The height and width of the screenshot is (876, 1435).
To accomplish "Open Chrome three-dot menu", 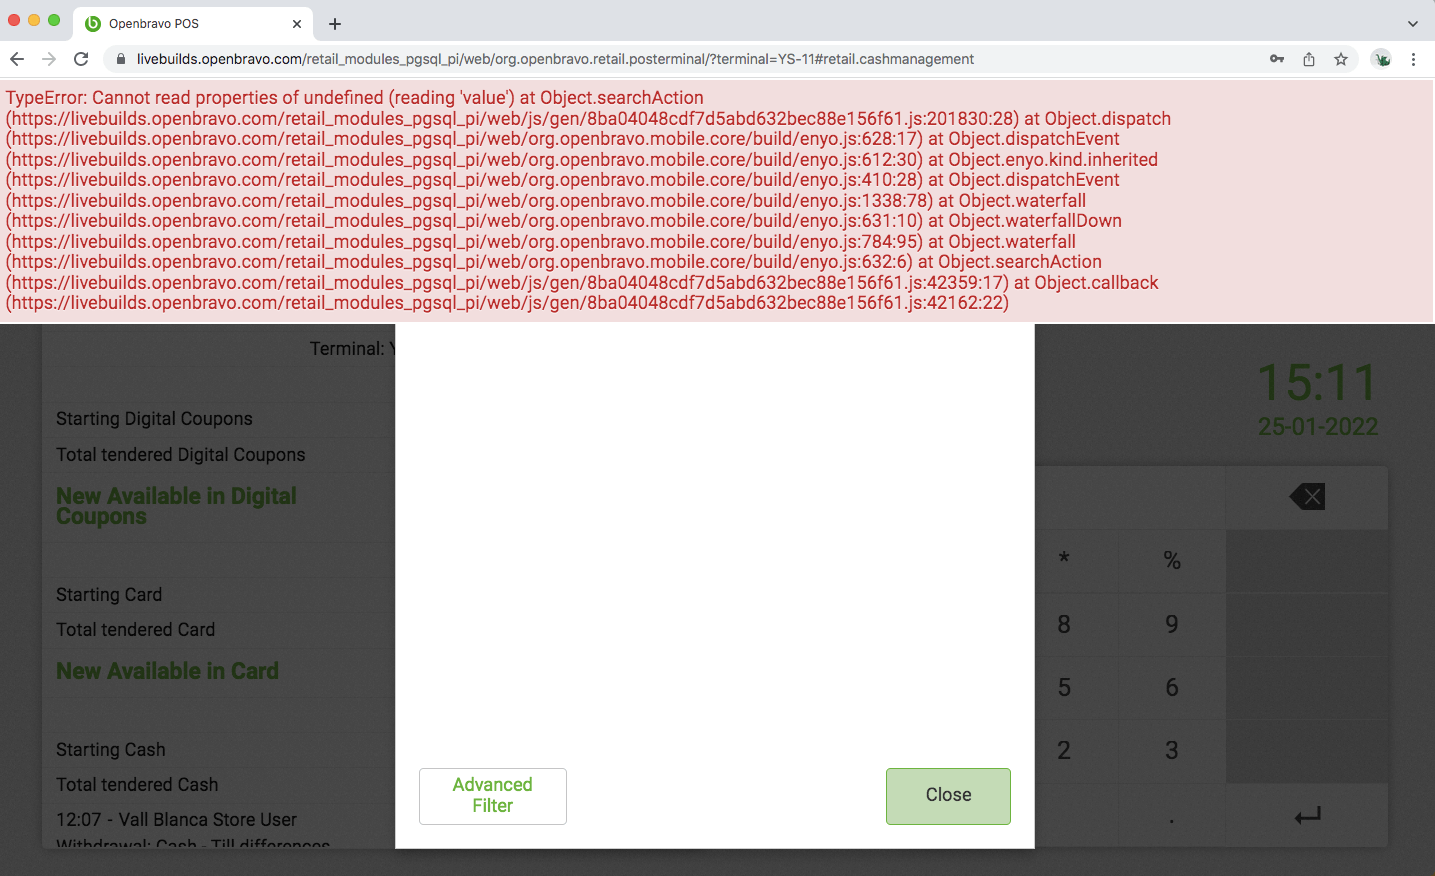I will tap(1413, 59).
